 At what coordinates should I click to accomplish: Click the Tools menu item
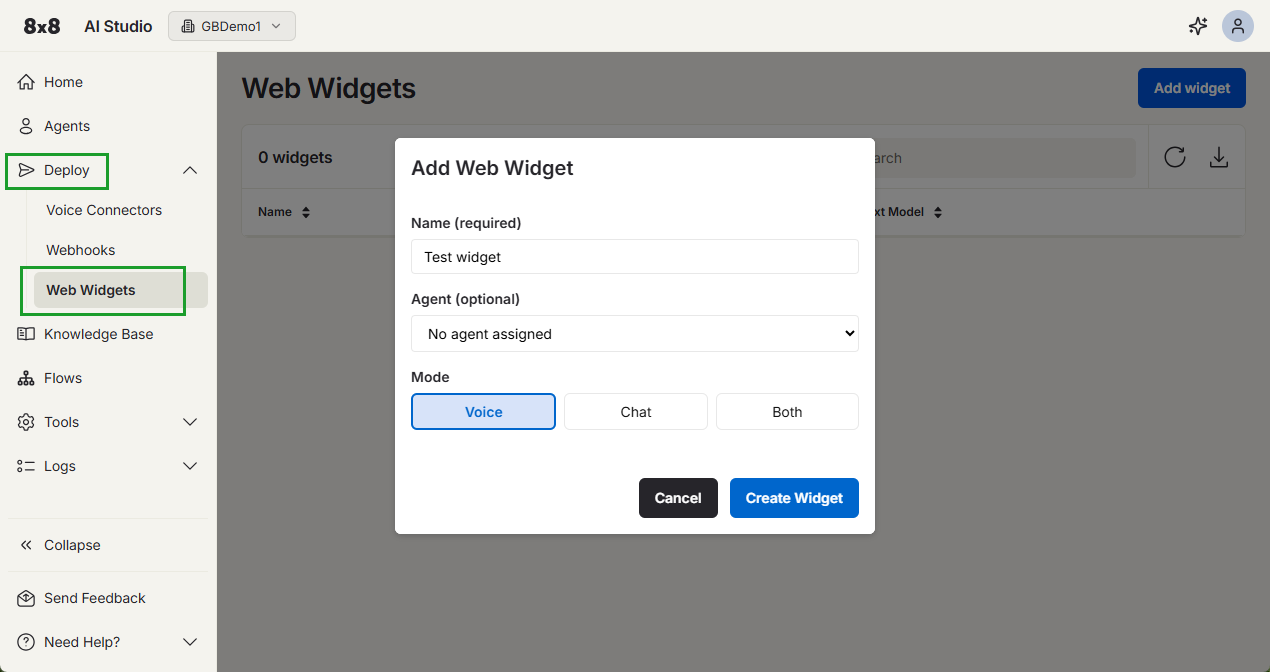click(61, 422)
